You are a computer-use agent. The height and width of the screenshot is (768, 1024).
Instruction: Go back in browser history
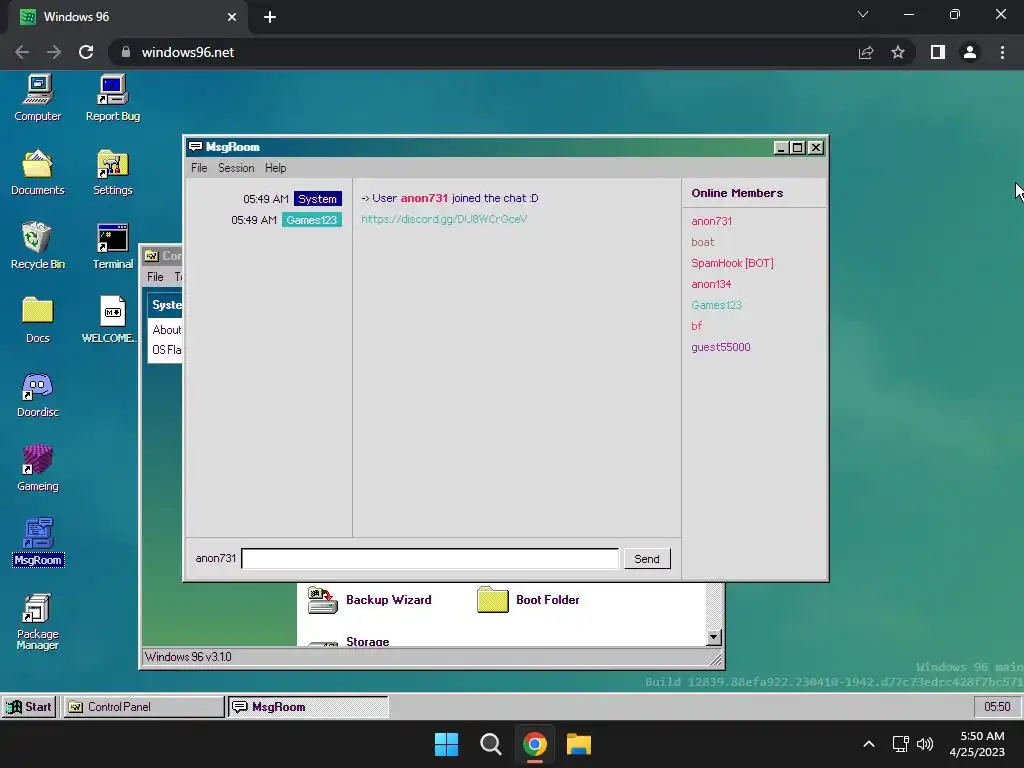click(22, 52)
